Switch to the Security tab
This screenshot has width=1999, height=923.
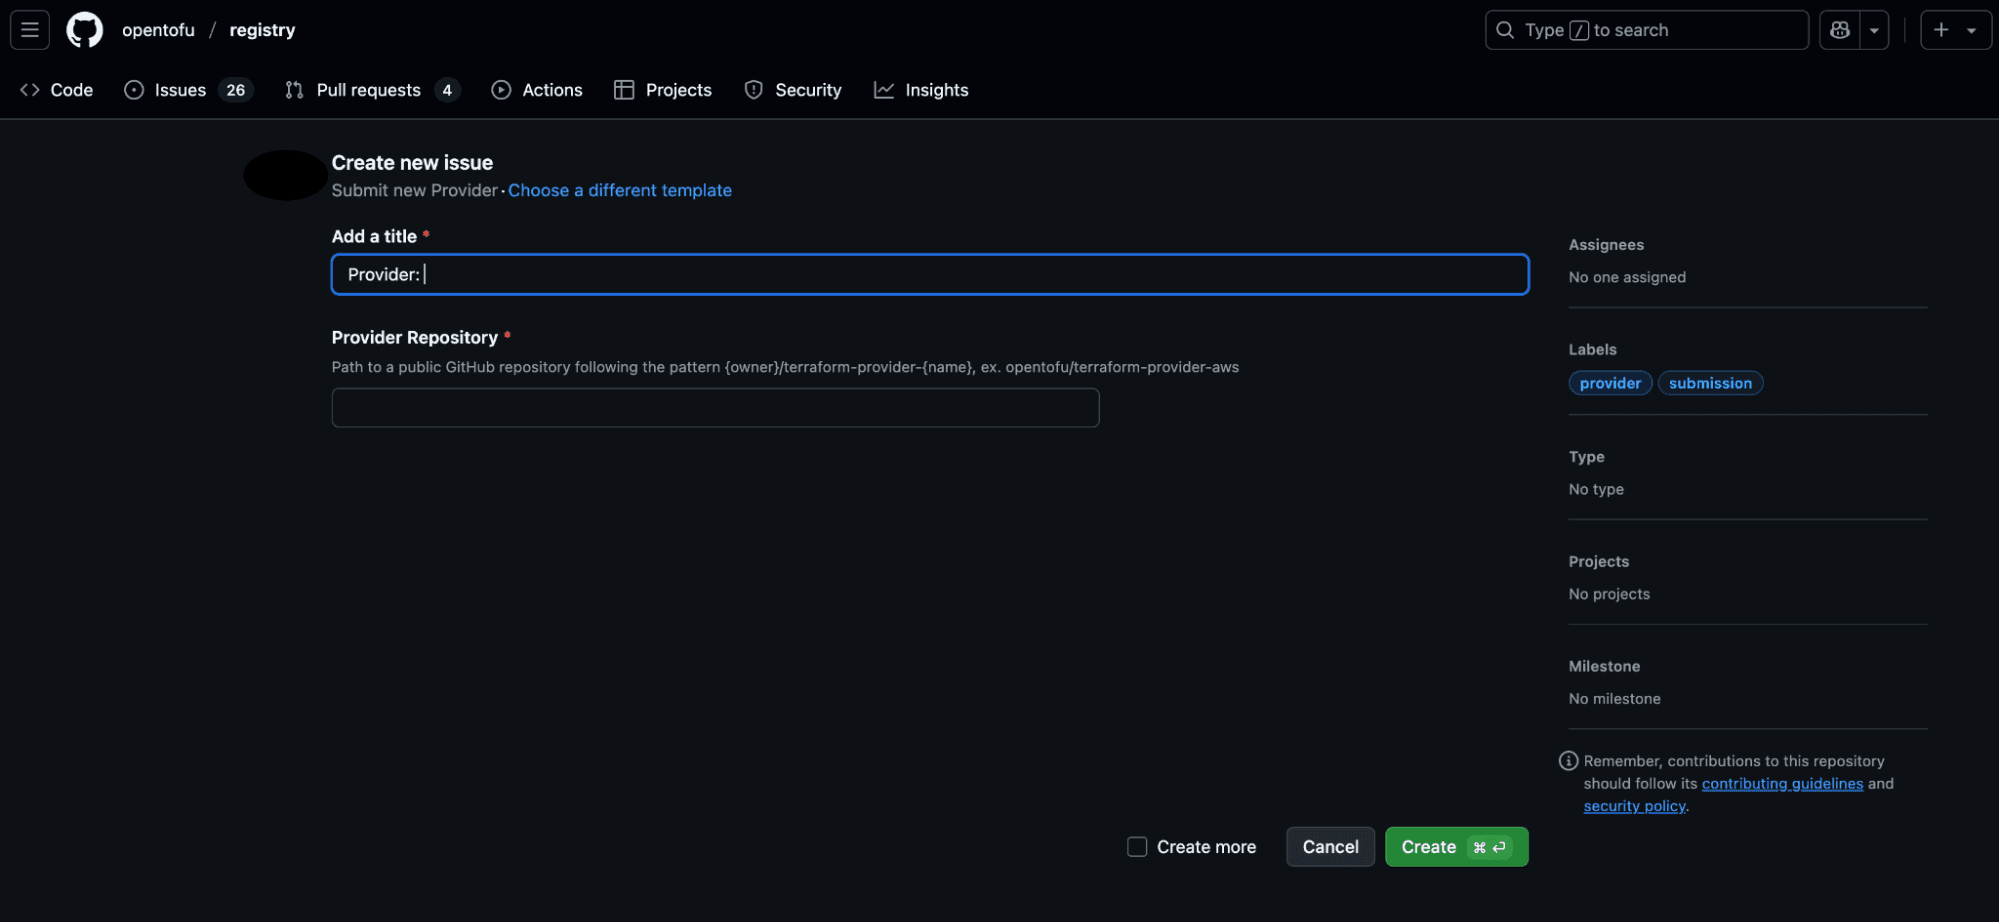click(793, 90)
